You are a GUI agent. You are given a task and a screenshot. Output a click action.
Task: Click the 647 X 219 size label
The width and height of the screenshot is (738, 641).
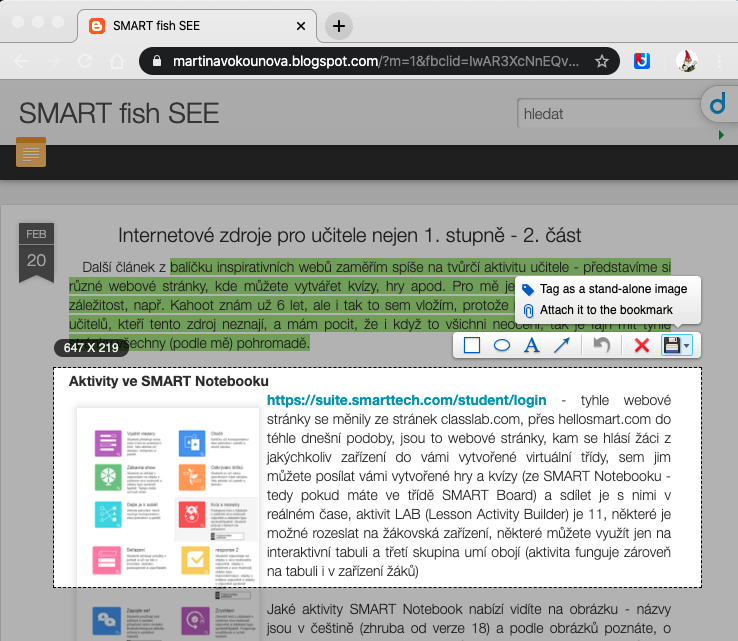pyautogui.click(x=91, y=348)
